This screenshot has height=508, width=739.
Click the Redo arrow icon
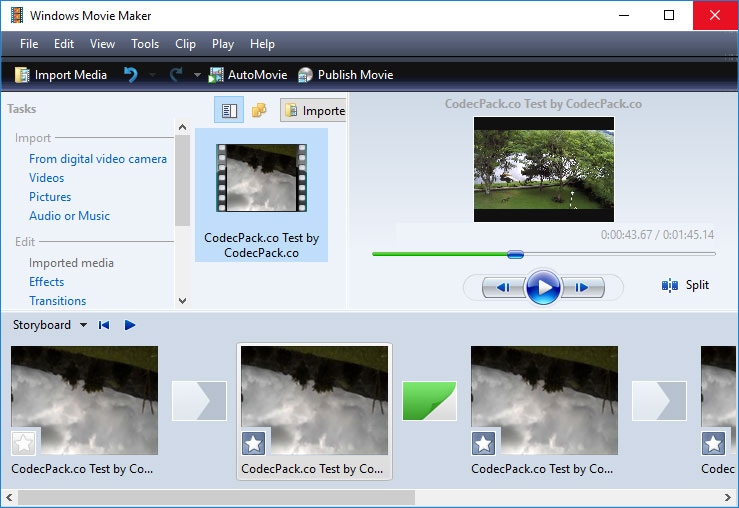[176, 74]
